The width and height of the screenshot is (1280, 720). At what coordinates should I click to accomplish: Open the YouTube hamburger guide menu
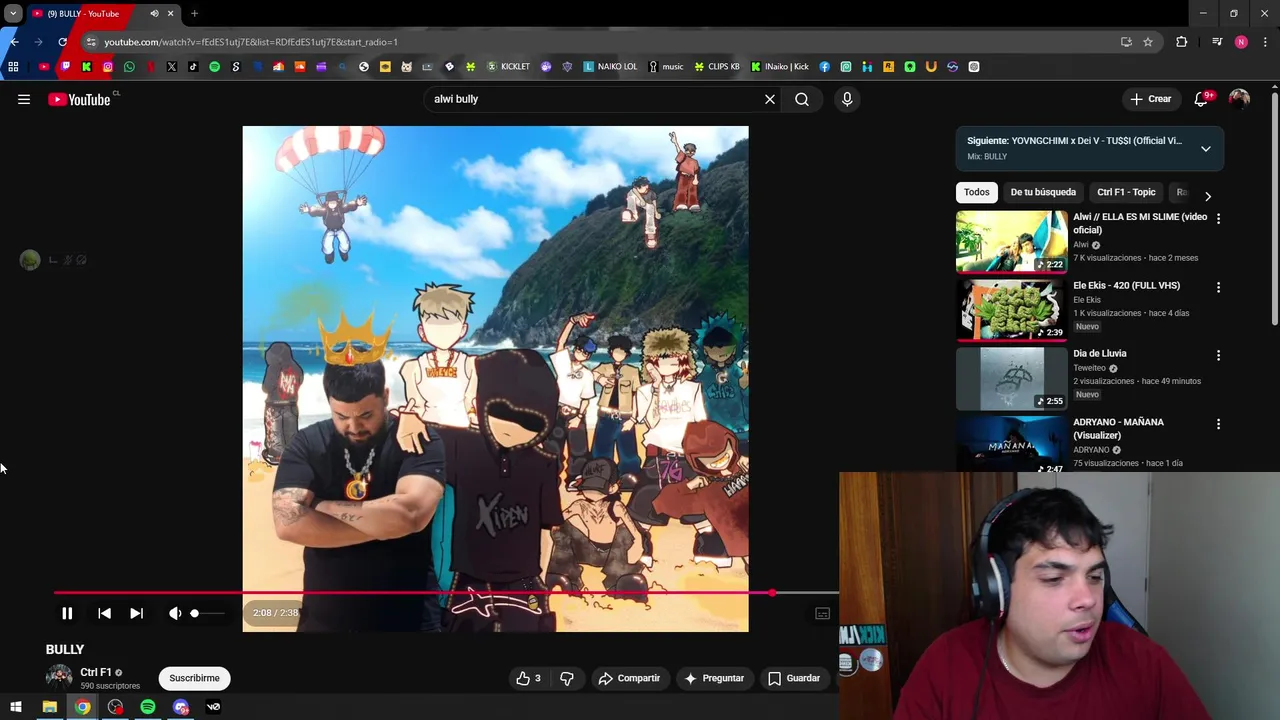tap(24, 99)
